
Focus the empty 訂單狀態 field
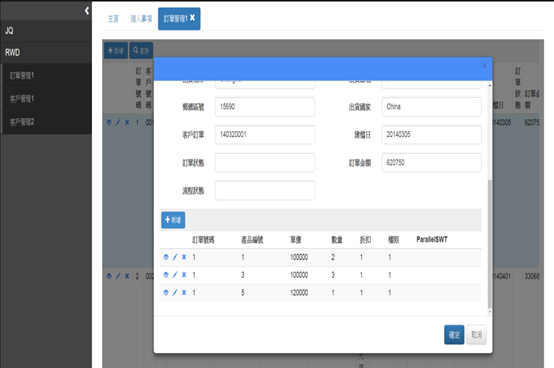[x=265, y=162]
